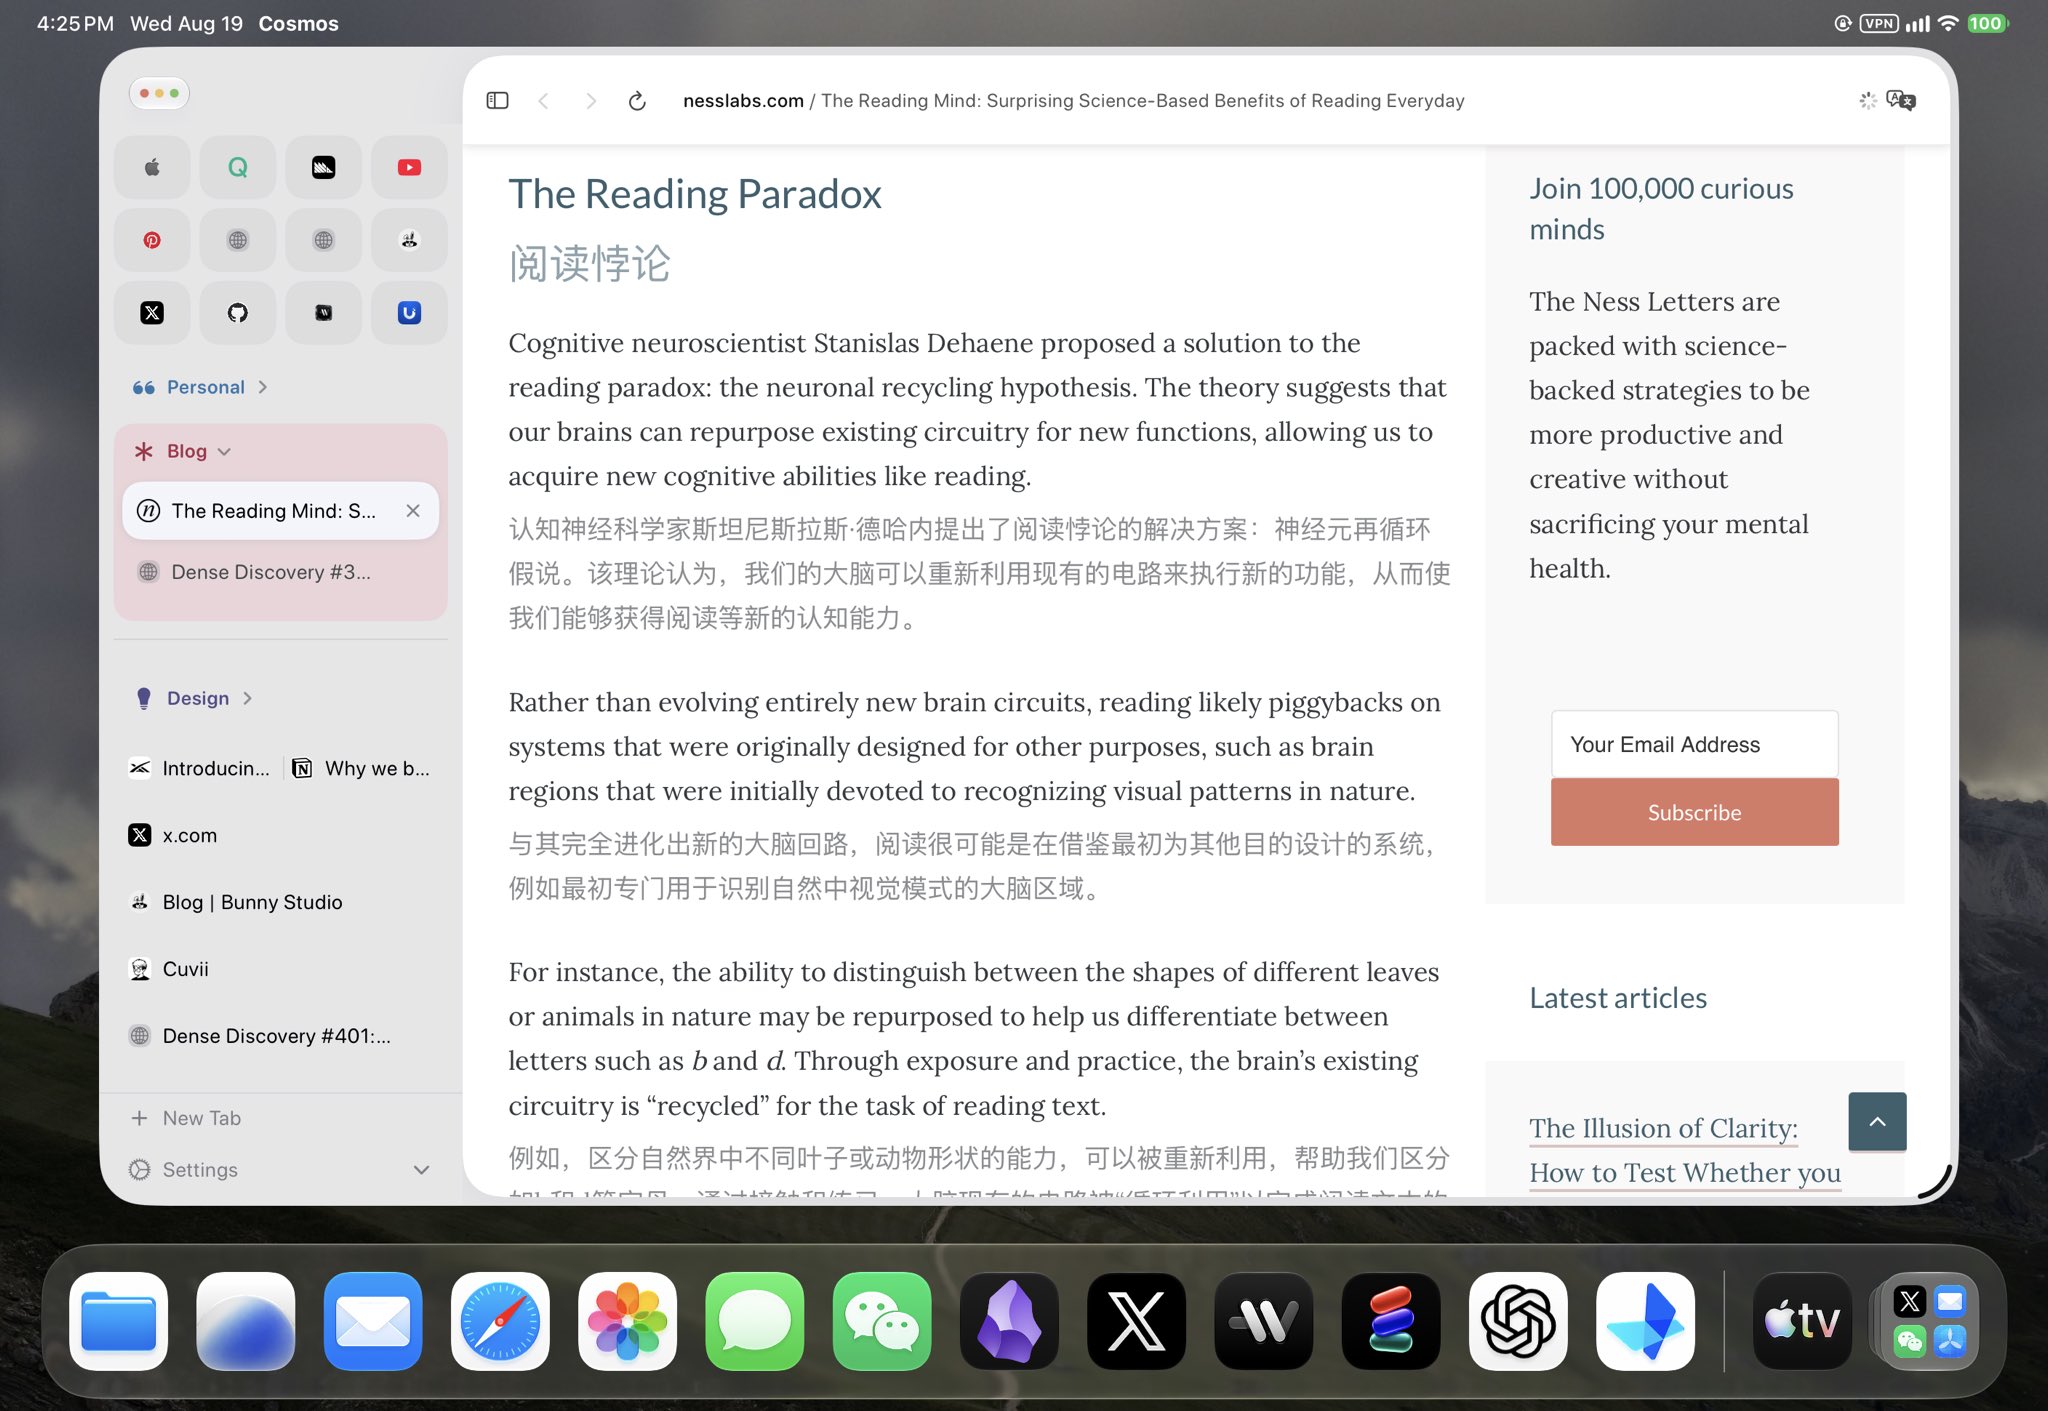The width and height of the screenshot is (2048, 1411).
Task: Open the YouTube pinned shortcut
Action: [409, 167]
